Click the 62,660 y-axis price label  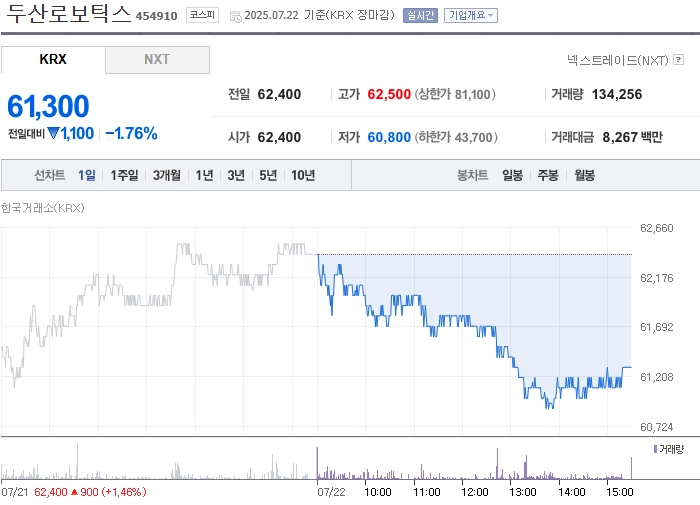[656, 228]
